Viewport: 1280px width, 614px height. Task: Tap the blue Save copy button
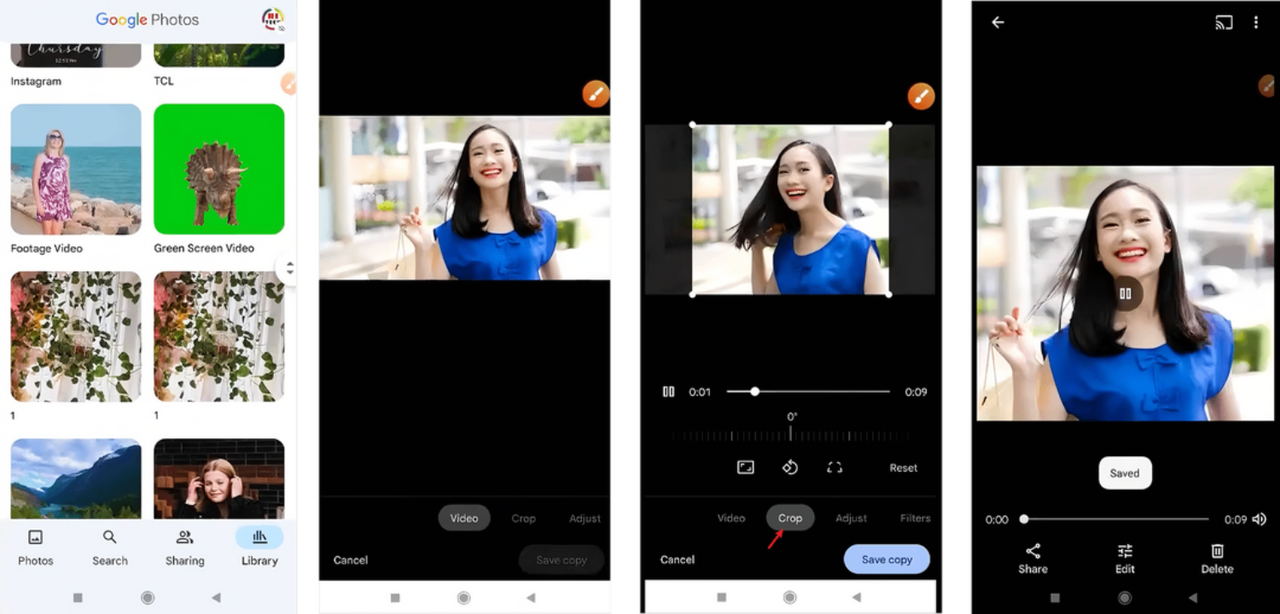pyautogui.click(x=887, y=559)
